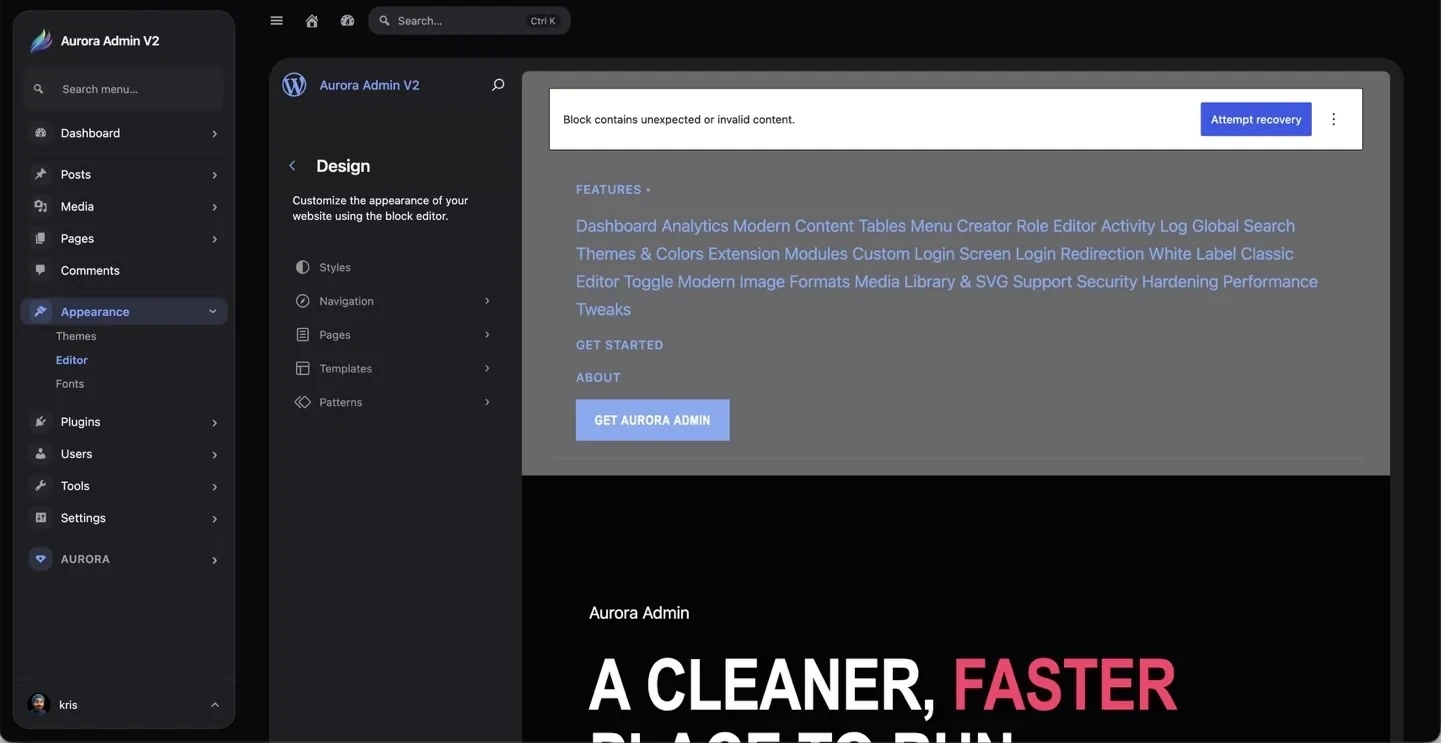Click the Posts pin icon in sidebar
This screenshot has width=1441, height=743.
click(x=41, y=174)
